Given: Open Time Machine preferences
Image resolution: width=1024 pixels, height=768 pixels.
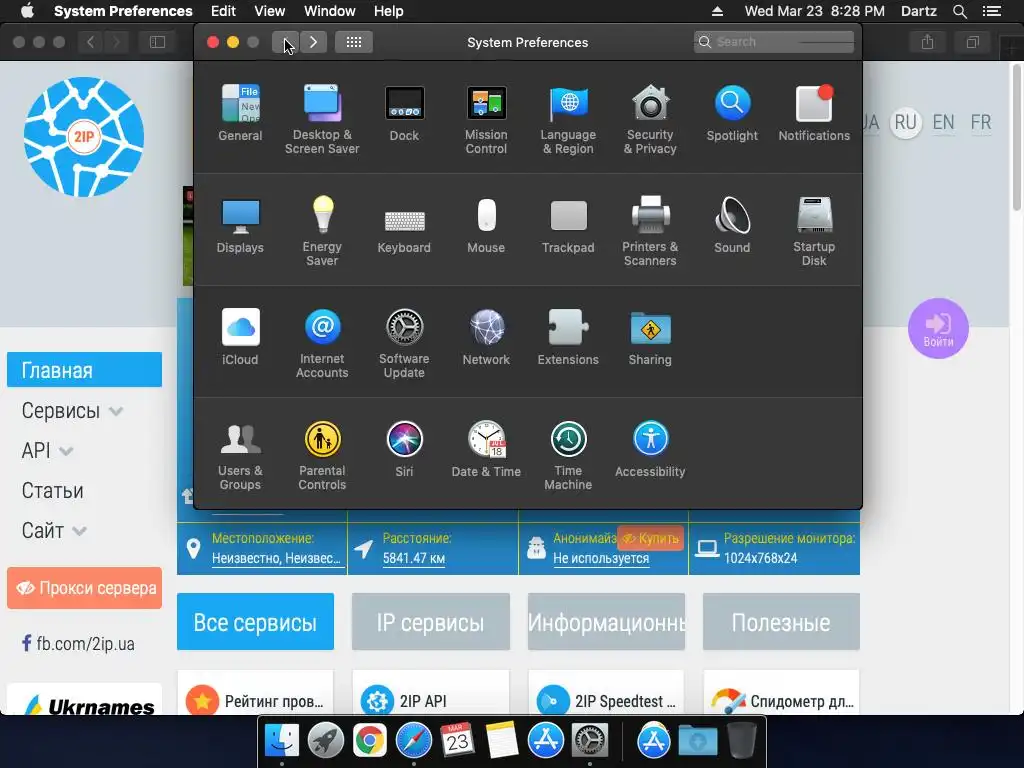Looking at the screenshot, I should [x=568, y=456].
